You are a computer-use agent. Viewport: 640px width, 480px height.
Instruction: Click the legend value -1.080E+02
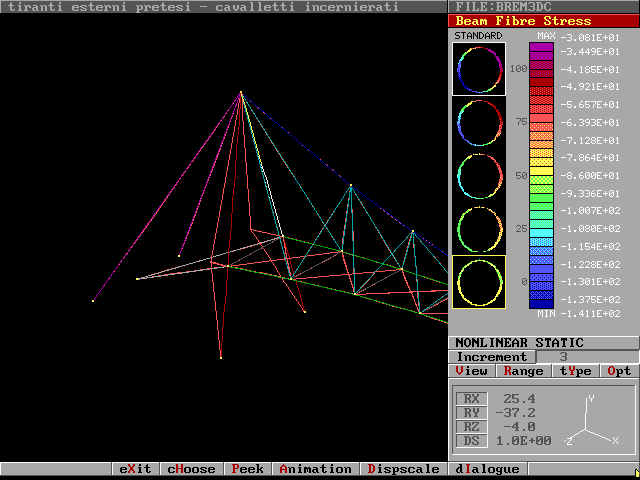(x=590, y=229)
